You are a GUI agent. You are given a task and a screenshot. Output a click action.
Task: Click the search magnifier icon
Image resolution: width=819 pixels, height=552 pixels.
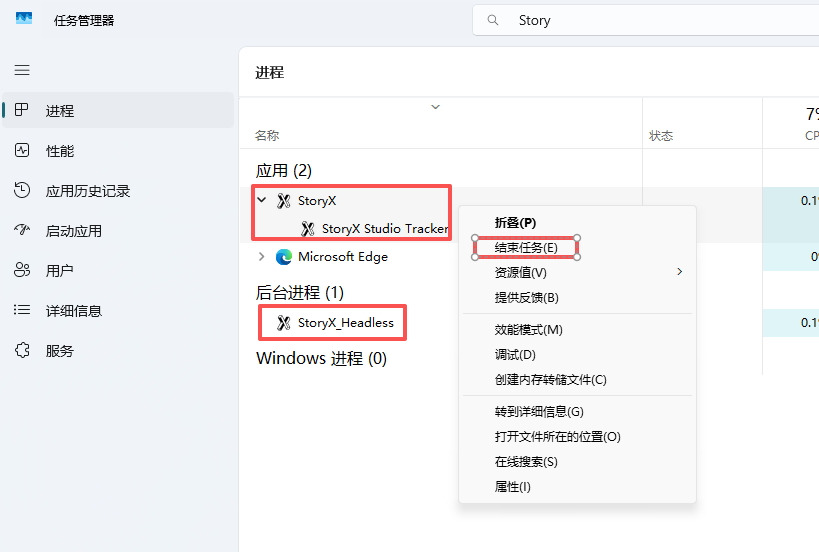coord(493,20)
